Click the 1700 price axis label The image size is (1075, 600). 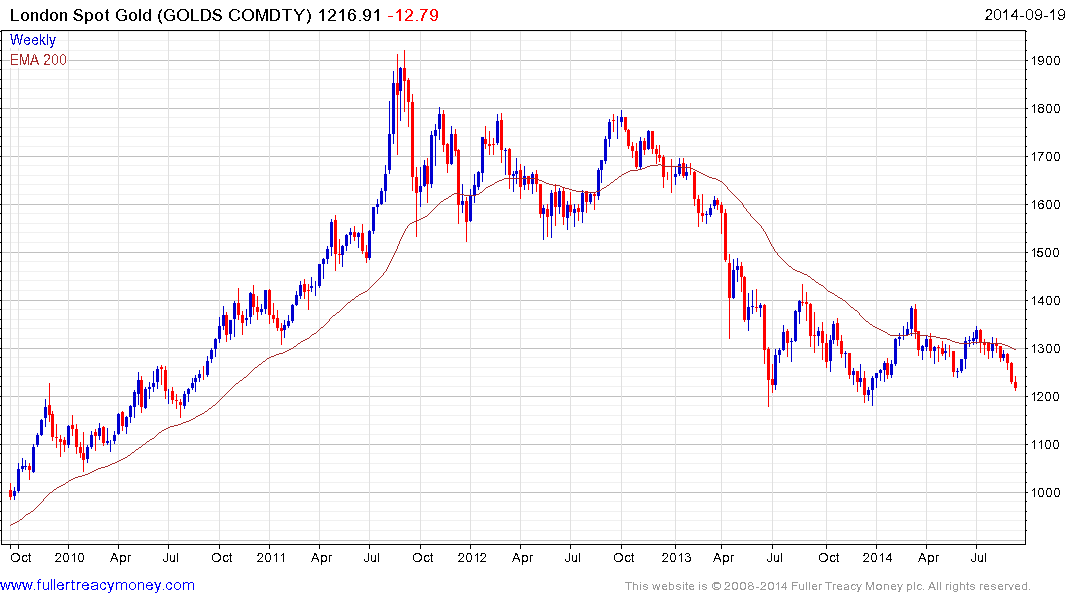click(x=1046, y=156)
